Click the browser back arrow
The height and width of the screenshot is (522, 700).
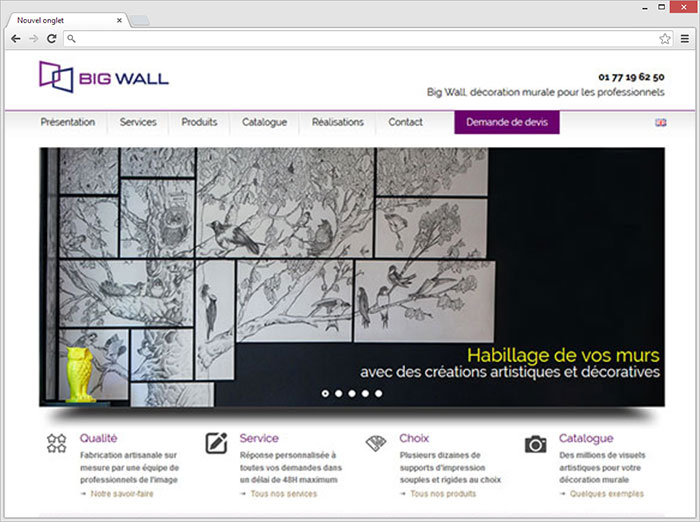pyautogui.click(x=15, y=39)
